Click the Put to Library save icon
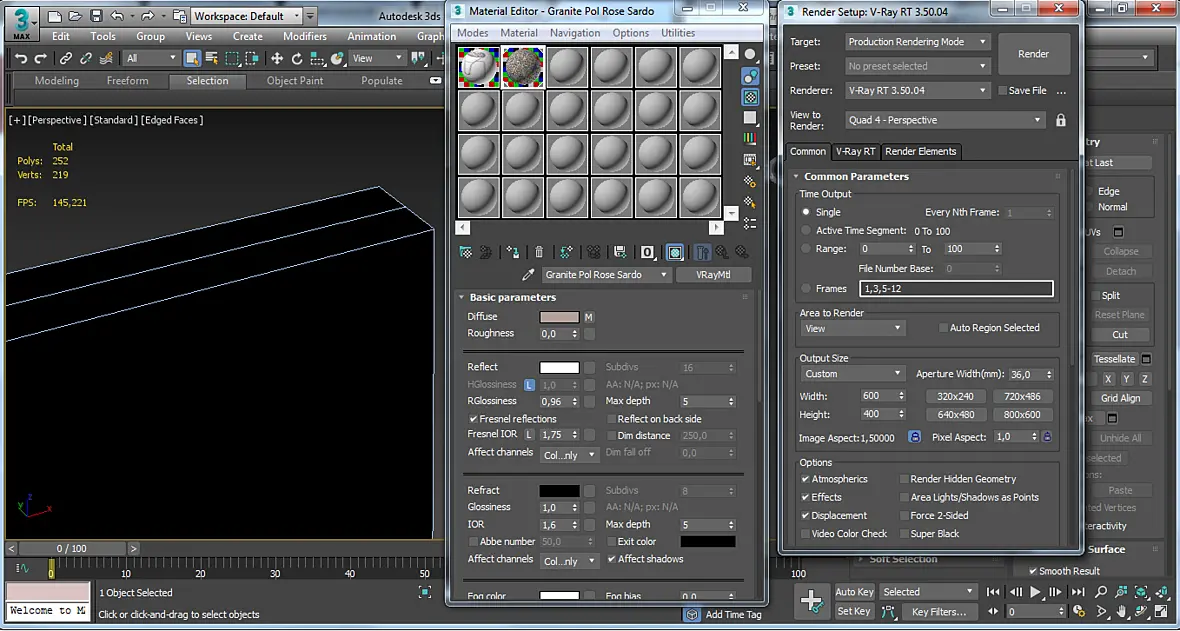 pos(619,252)
